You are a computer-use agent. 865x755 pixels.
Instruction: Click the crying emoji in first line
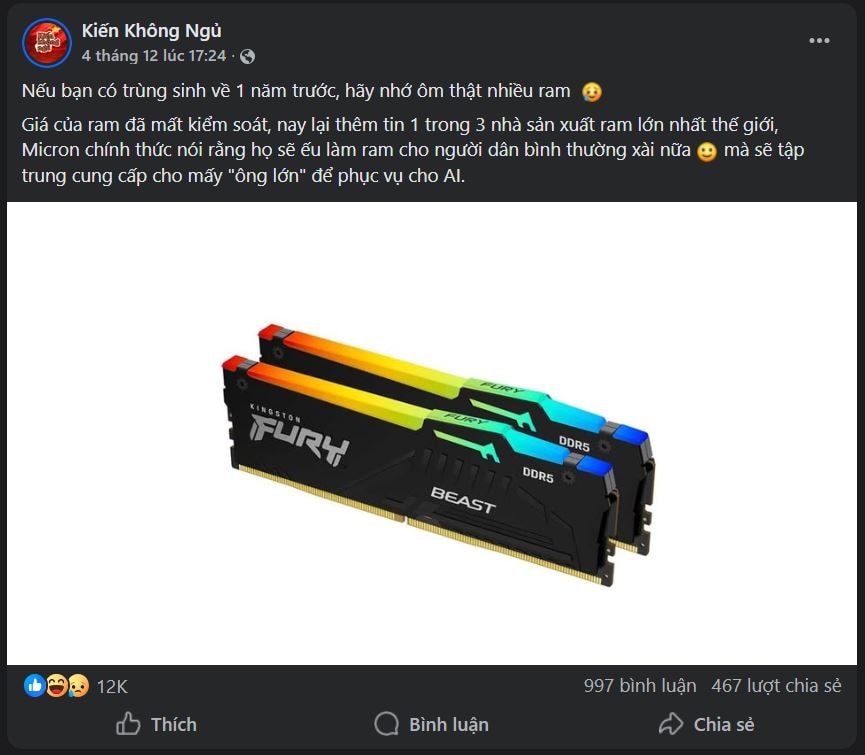click(x=592, y=92)
